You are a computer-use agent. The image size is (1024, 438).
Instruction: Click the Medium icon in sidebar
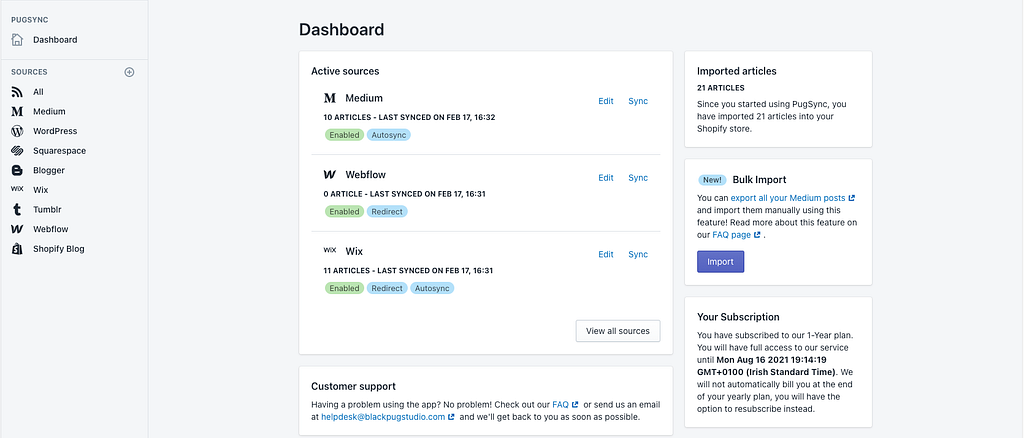pos(17,111)
